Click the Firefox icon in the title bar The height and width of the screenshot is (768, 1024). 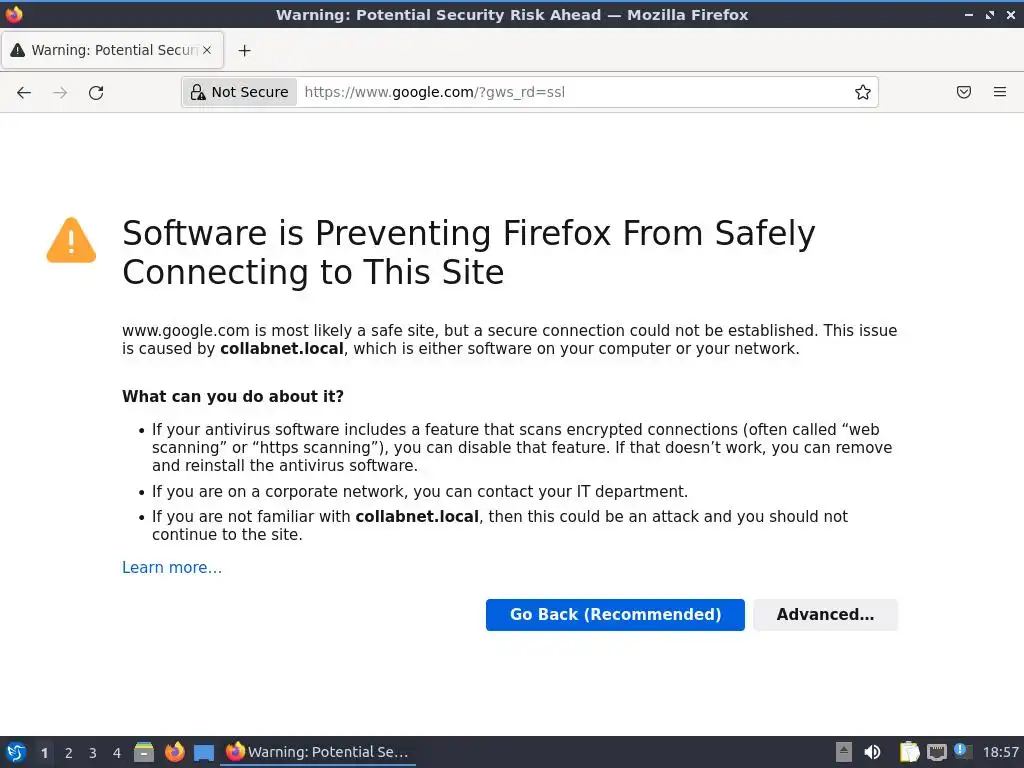[x=14, y=14]
